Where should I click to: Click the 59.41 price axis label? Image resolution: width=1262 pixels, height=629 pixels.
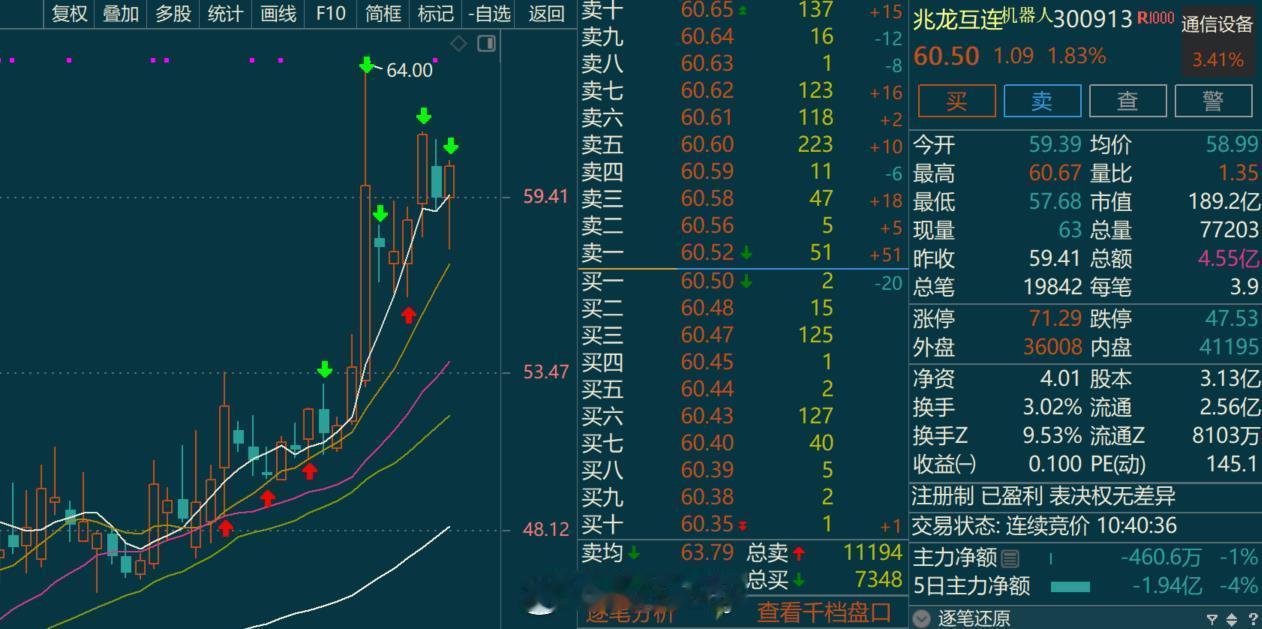[x=546, y=196]
